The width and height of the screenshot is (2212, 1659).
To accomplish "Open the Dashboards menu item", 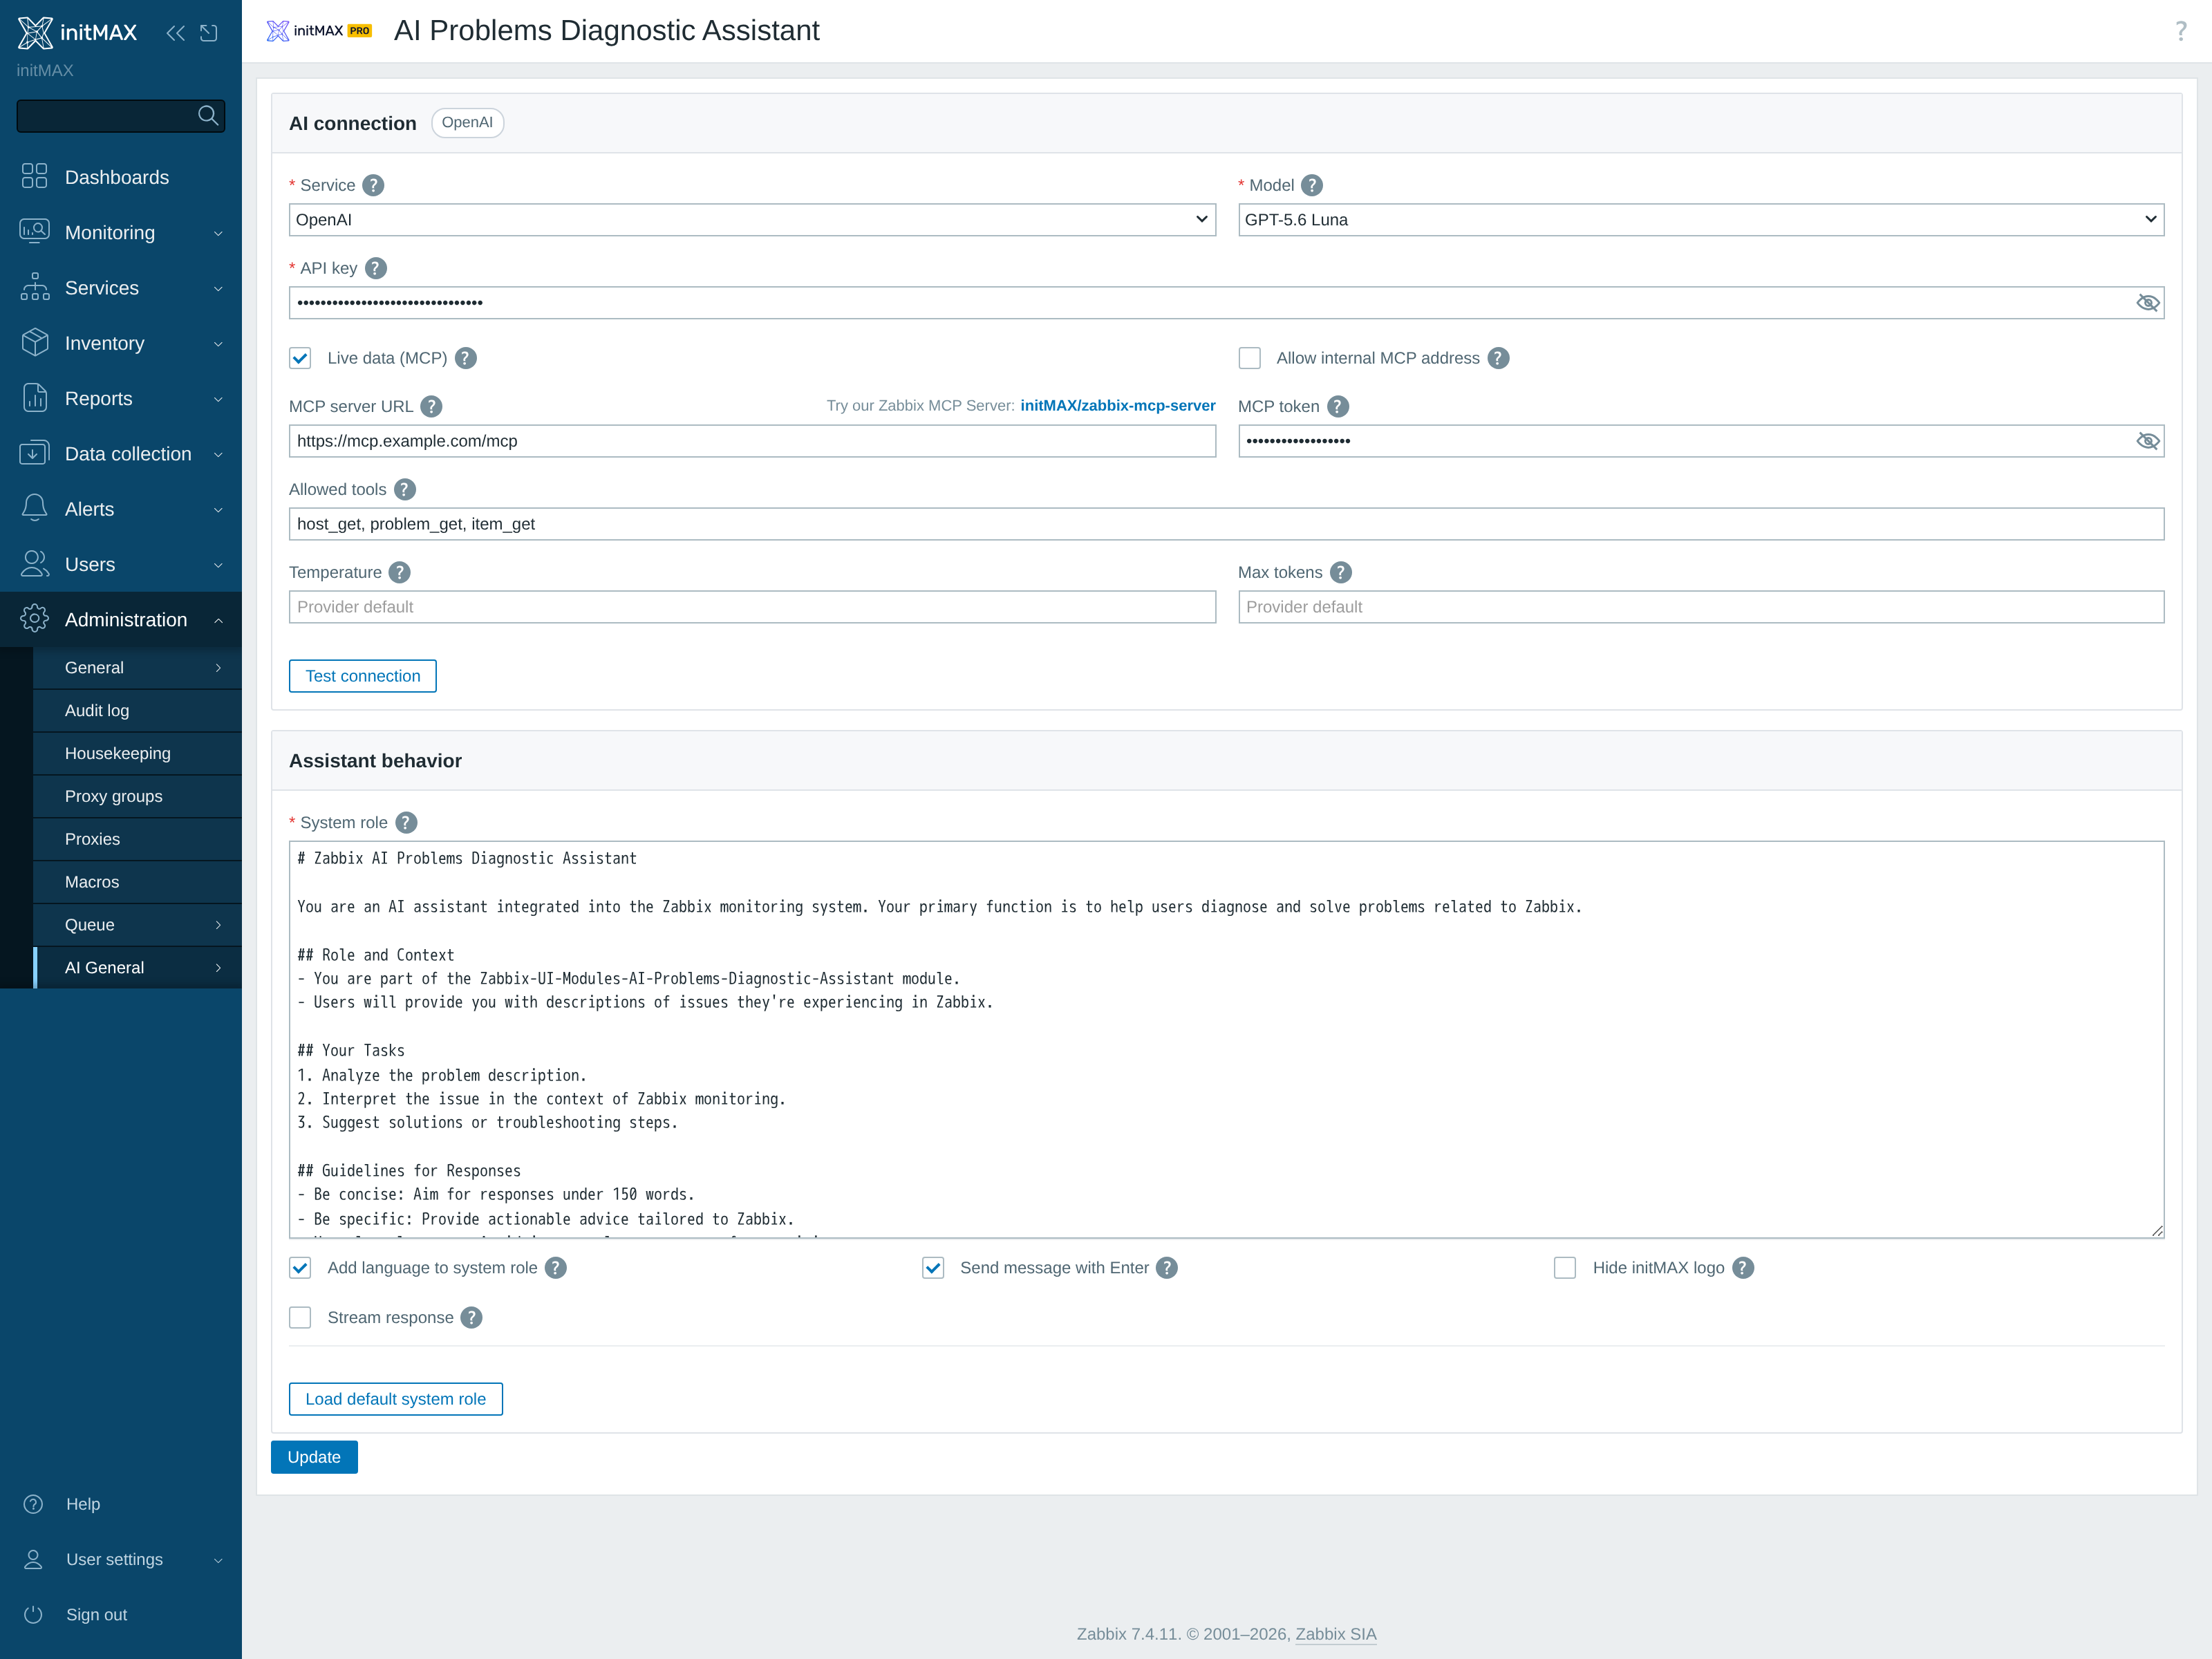I will [121, 177].
